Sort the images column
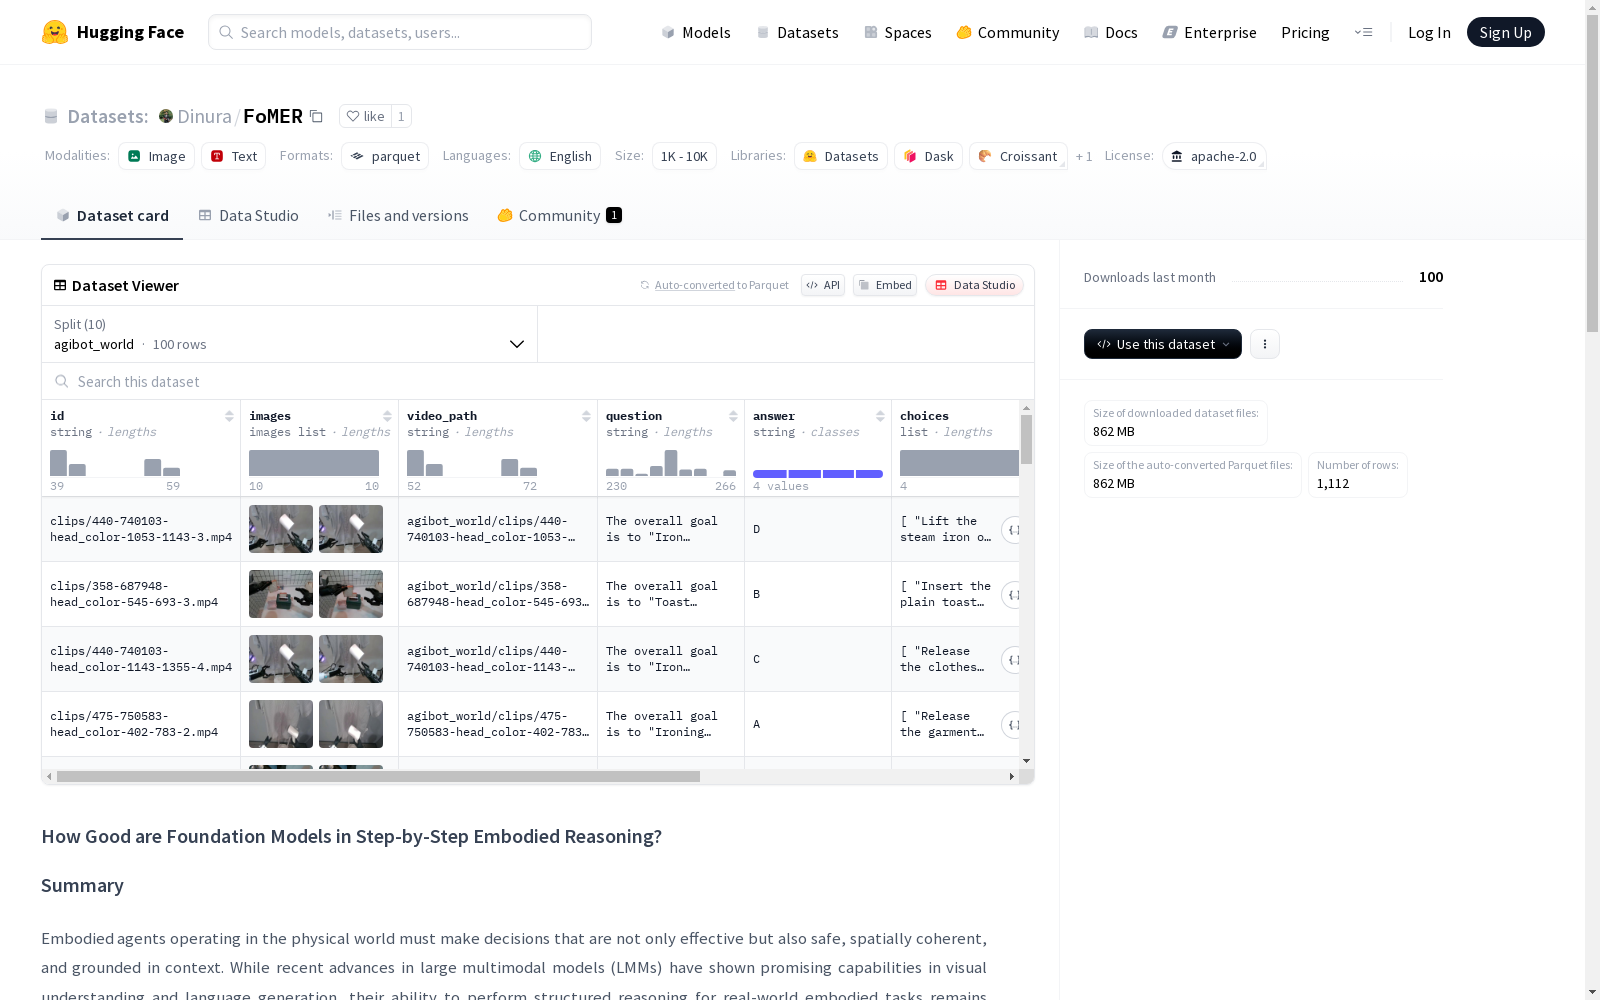Screen dimensions: 1600x1000 pos(387,416)
